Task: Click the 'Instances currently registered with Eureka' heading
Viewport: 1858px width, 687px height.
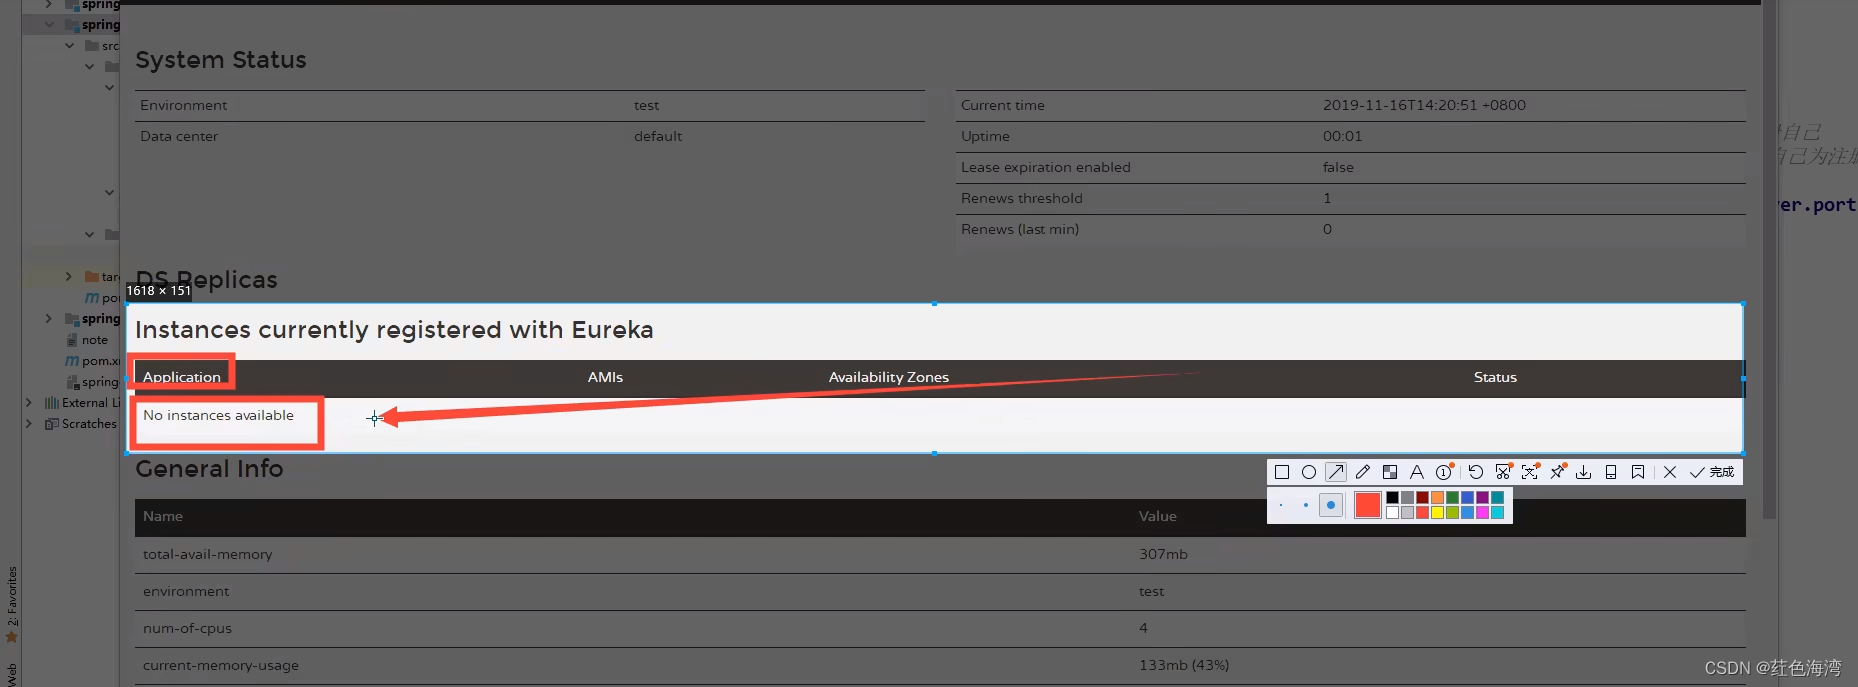Action: (394, 330)
